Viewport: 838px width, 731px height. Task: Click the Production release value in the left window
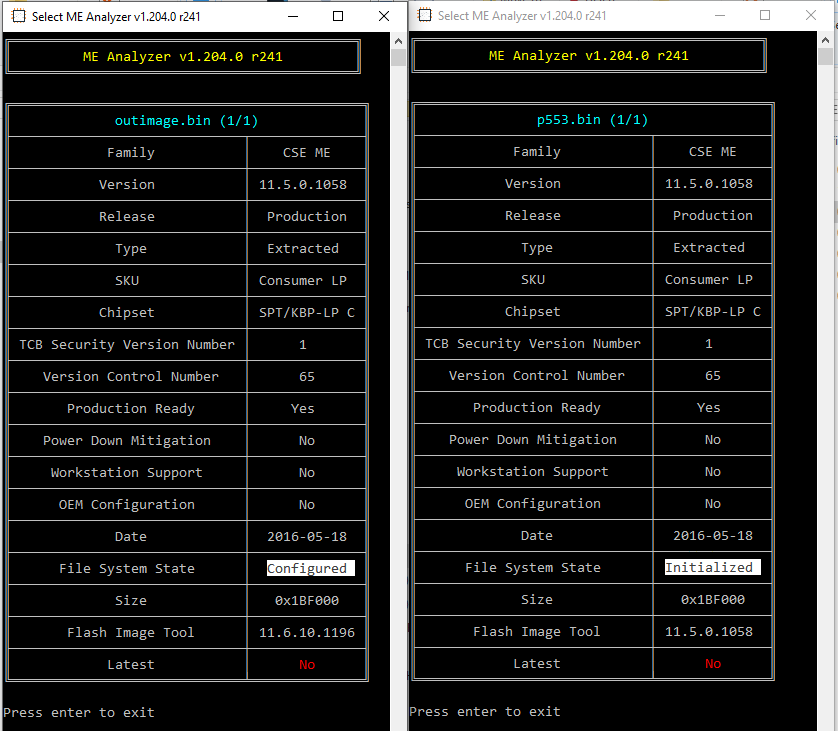coord(307,216)
